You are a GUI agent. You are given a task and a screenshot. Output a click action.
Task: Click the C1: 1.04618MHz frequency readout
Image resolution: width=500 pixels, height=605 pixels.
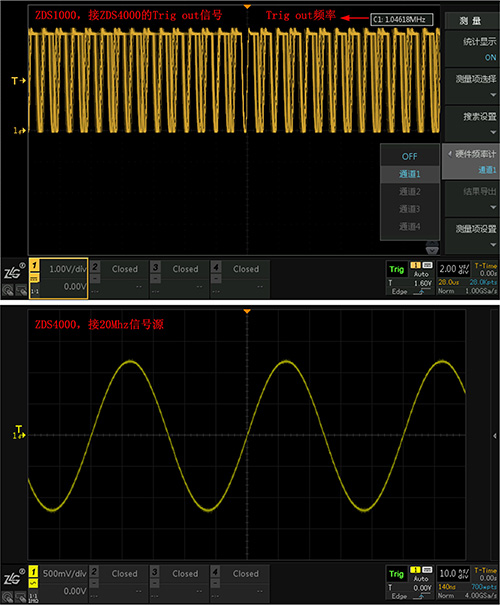click(402, 19)
